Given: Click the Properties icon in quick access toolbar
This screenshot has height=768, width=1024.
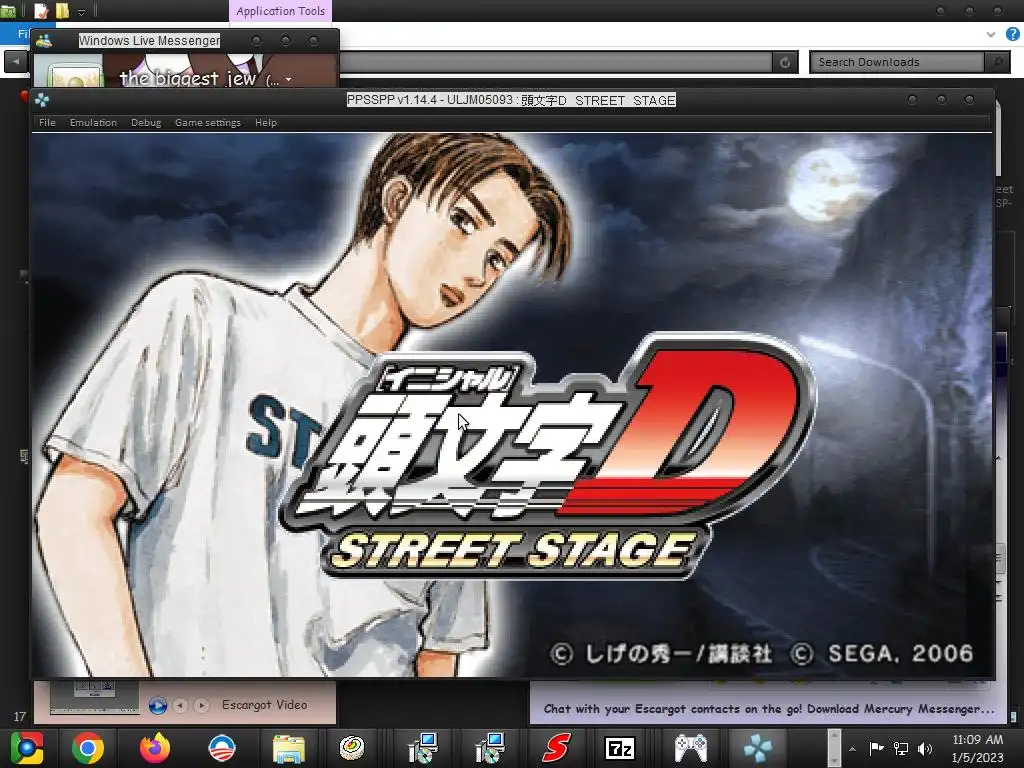Looking at the screenshot, I should [x=40, y=11].
